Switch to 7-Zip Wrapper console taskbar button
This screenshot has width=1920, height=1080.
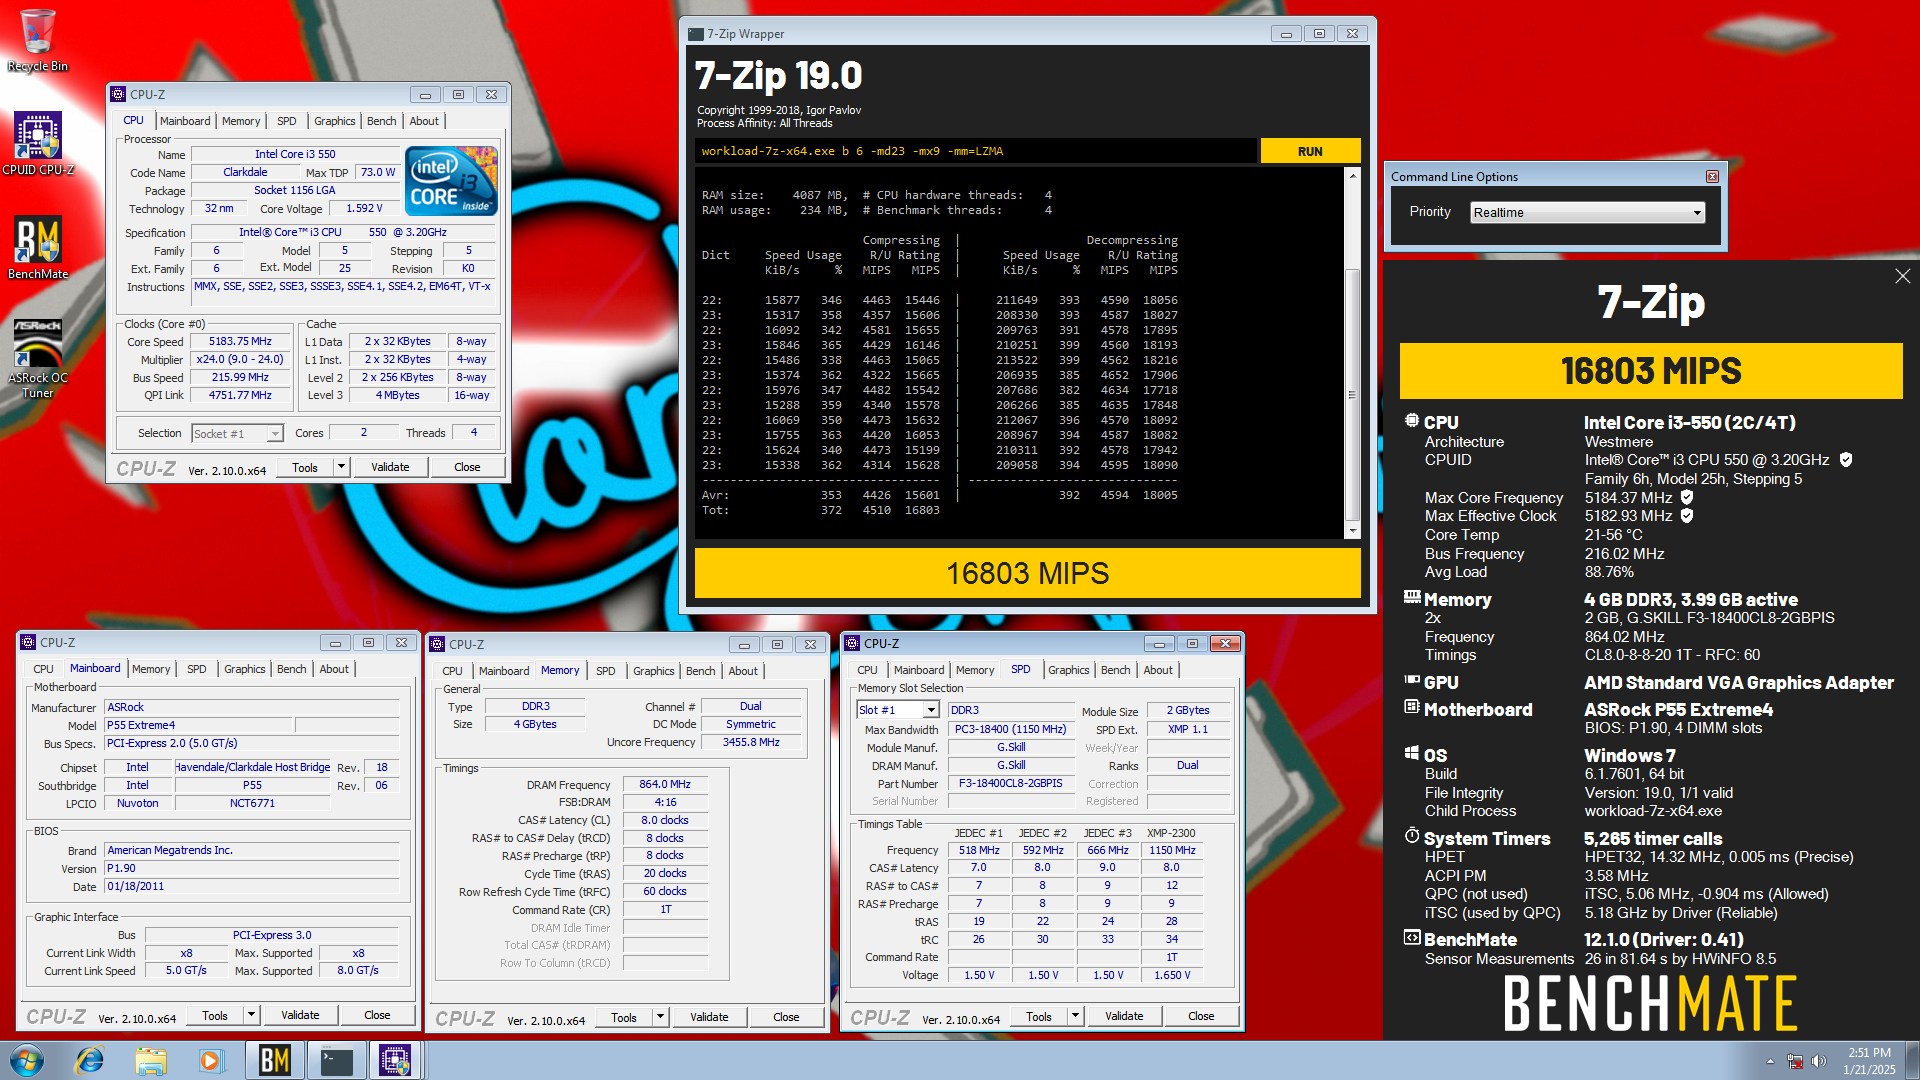336,1060
